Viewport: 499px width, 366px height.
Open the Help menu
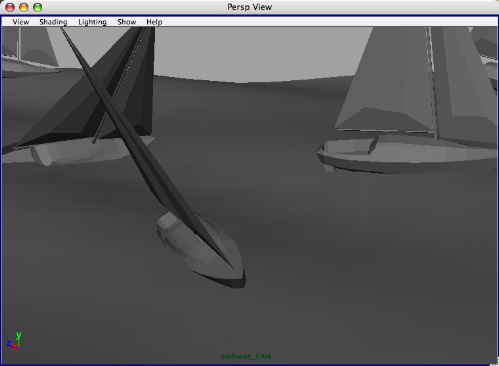coord(154,22)
